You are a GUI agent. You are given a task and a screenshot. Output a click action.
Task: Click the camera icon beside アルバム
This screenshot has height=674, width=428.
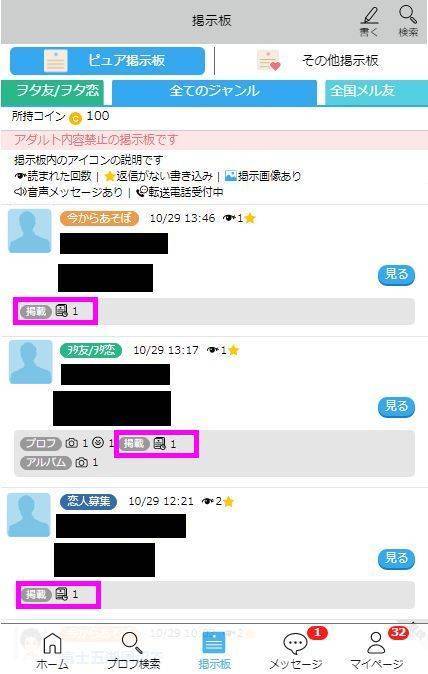click(x=82, y=463)
